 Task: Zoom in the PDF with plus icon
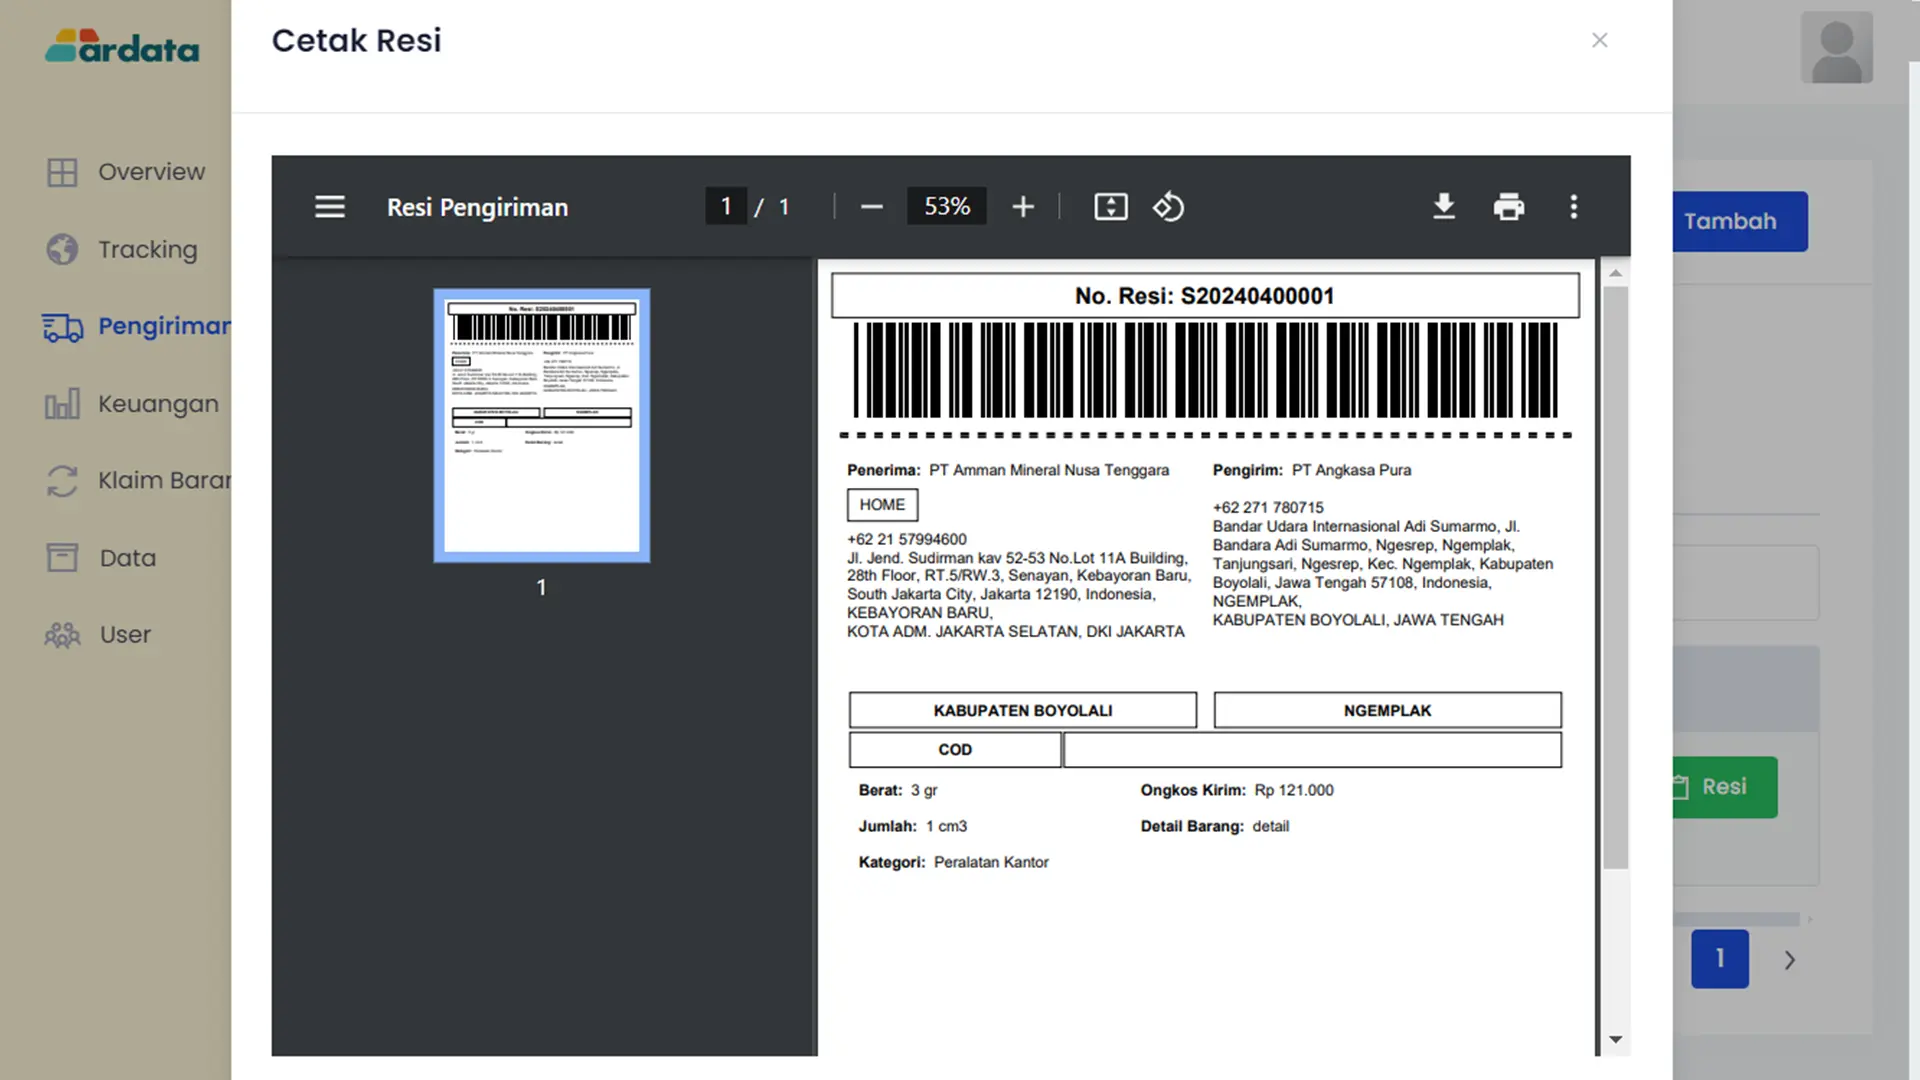tap(1023, 207)
